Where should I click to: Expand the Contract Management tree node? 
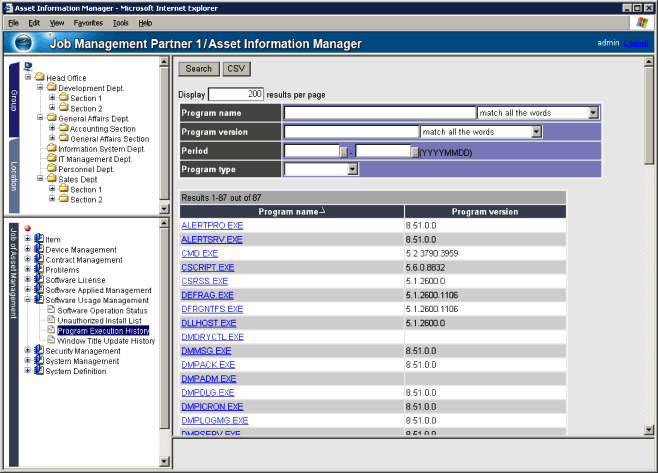coord(28,260)
